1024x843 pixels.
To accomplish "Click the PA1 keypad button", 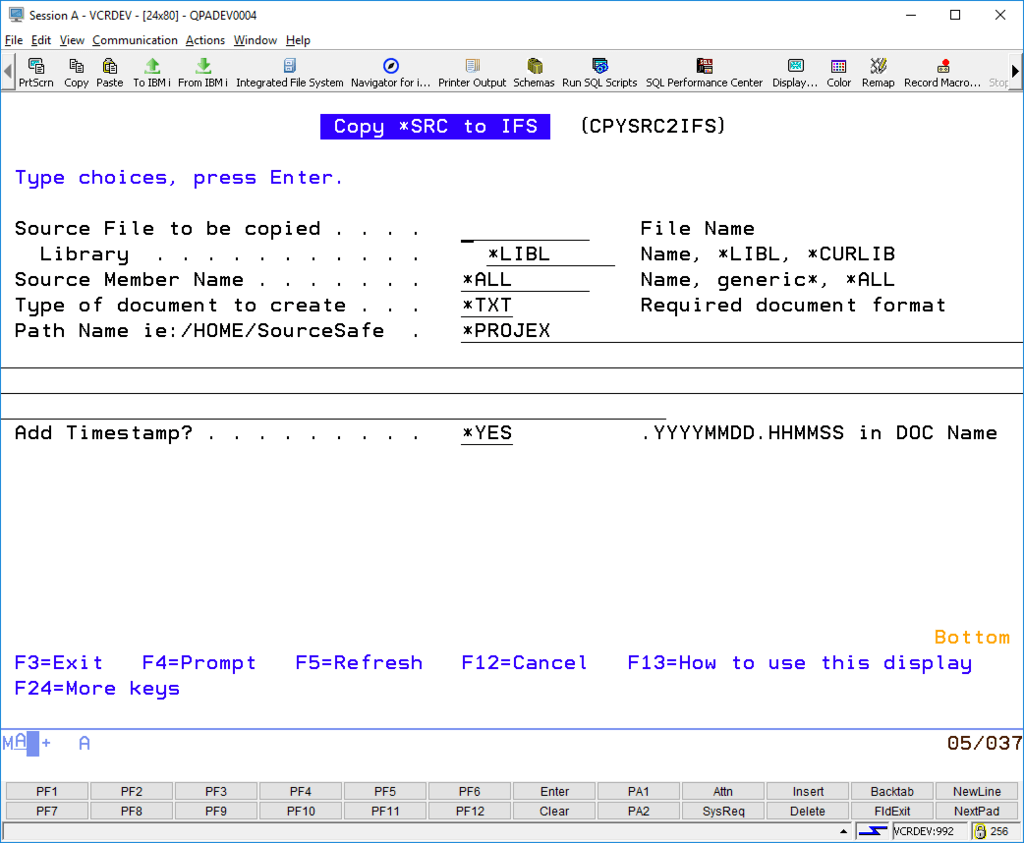I will [x=639, y=791].
